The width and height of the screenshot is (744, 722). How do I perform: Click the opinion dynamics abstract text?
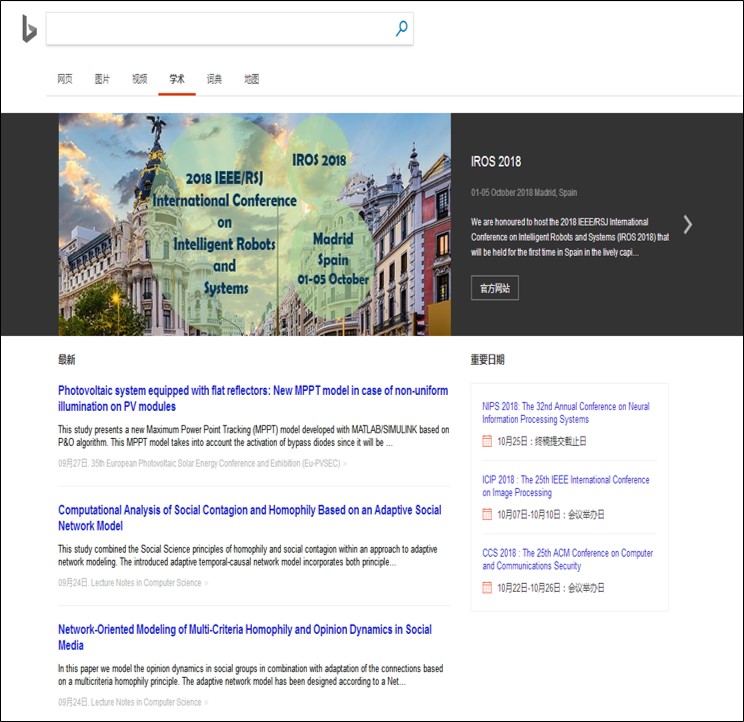(251, 675)
